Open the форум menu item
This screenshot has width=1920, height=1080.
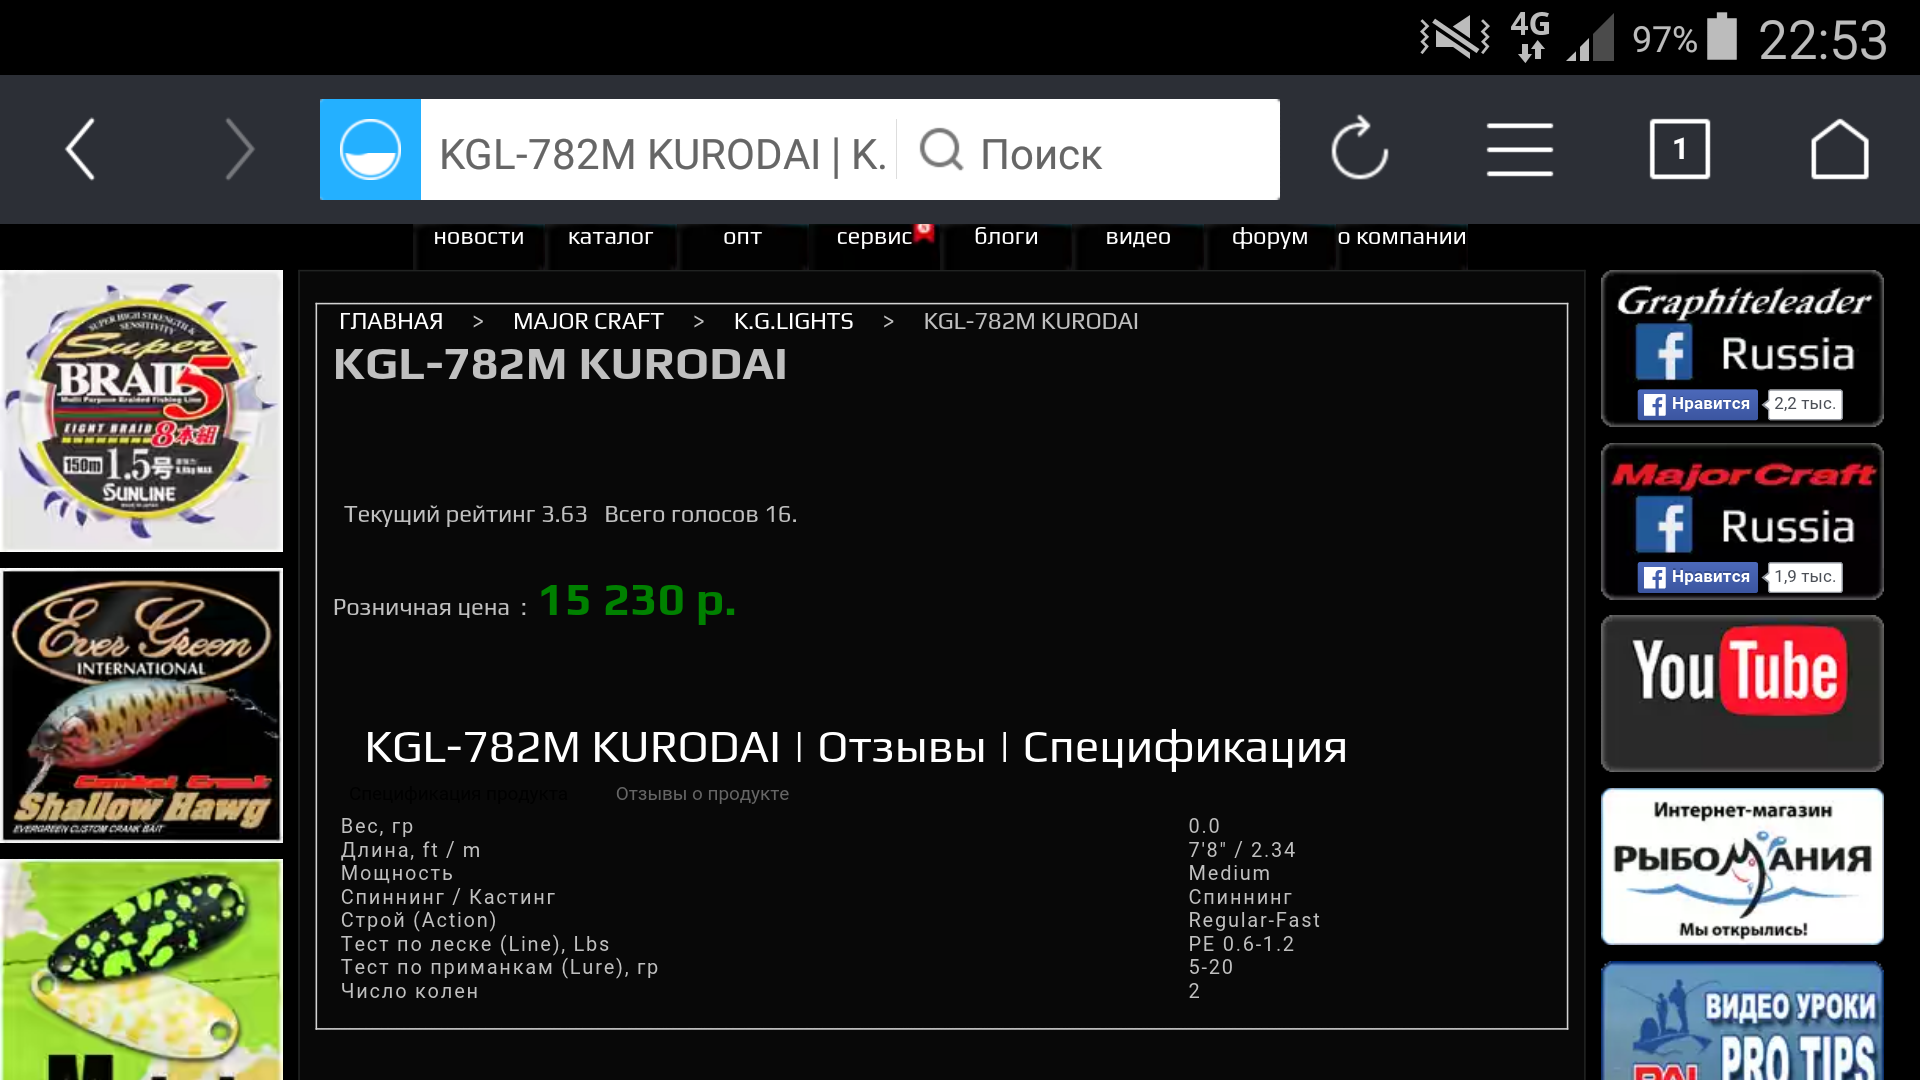point(1269,237)
